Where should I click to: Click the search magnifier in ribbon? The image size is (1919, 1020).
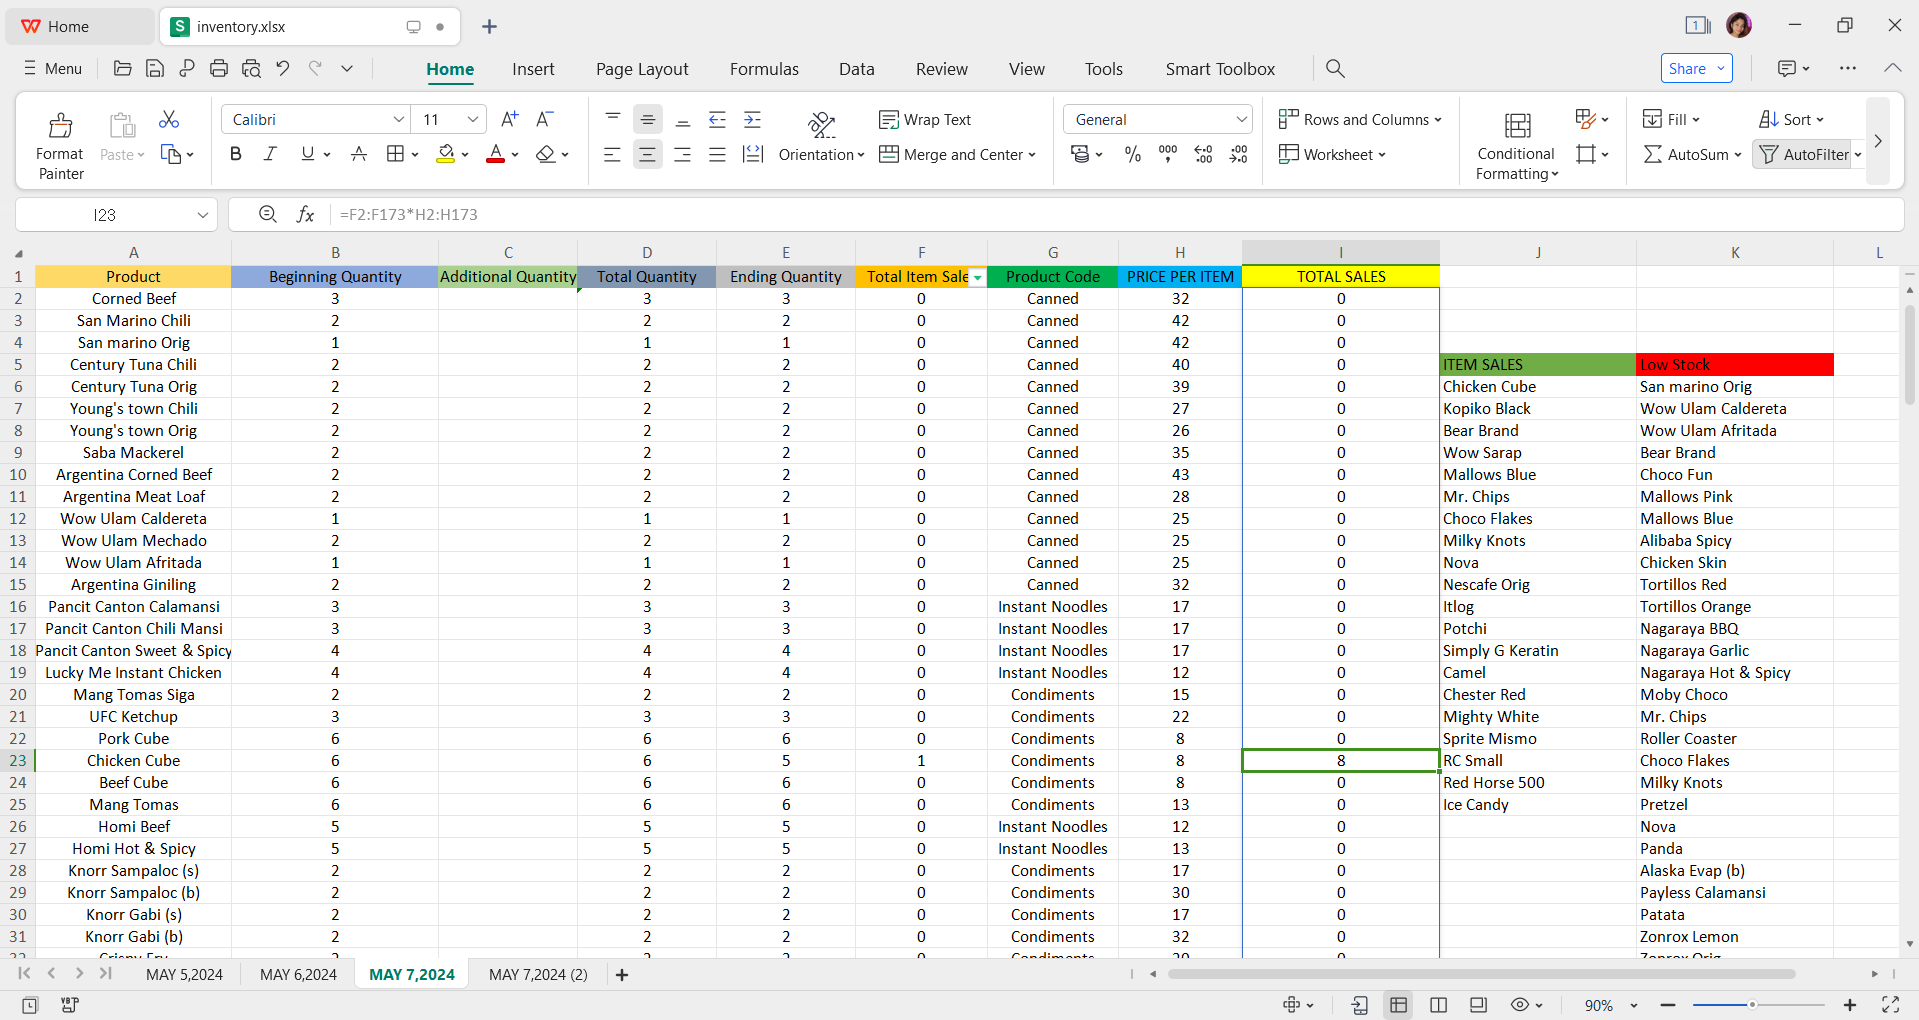click(1335, 68)
